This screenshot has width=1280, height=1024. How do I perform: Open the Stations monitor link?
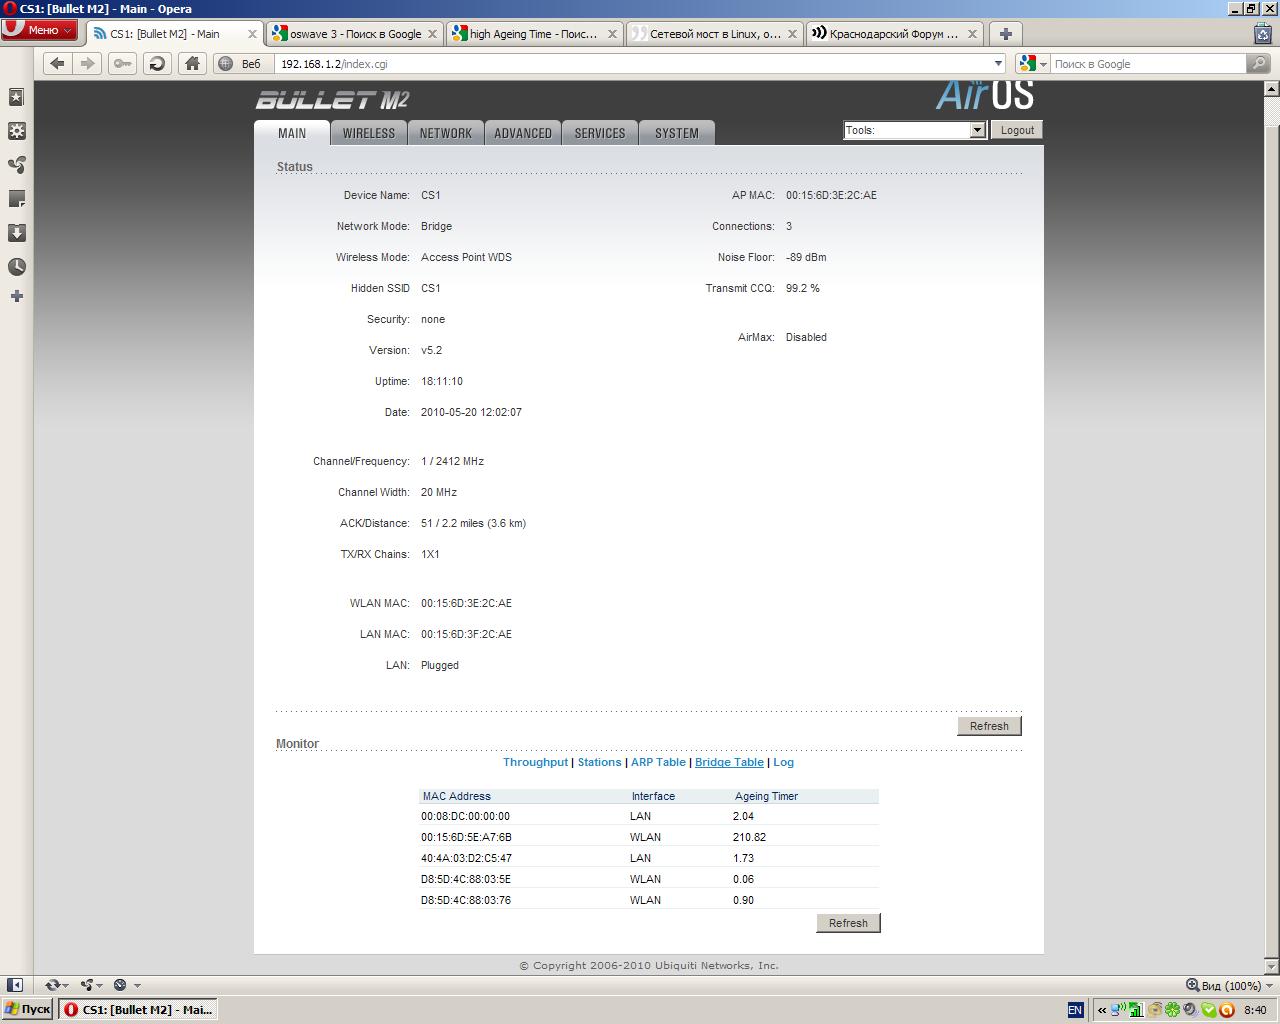599,762
